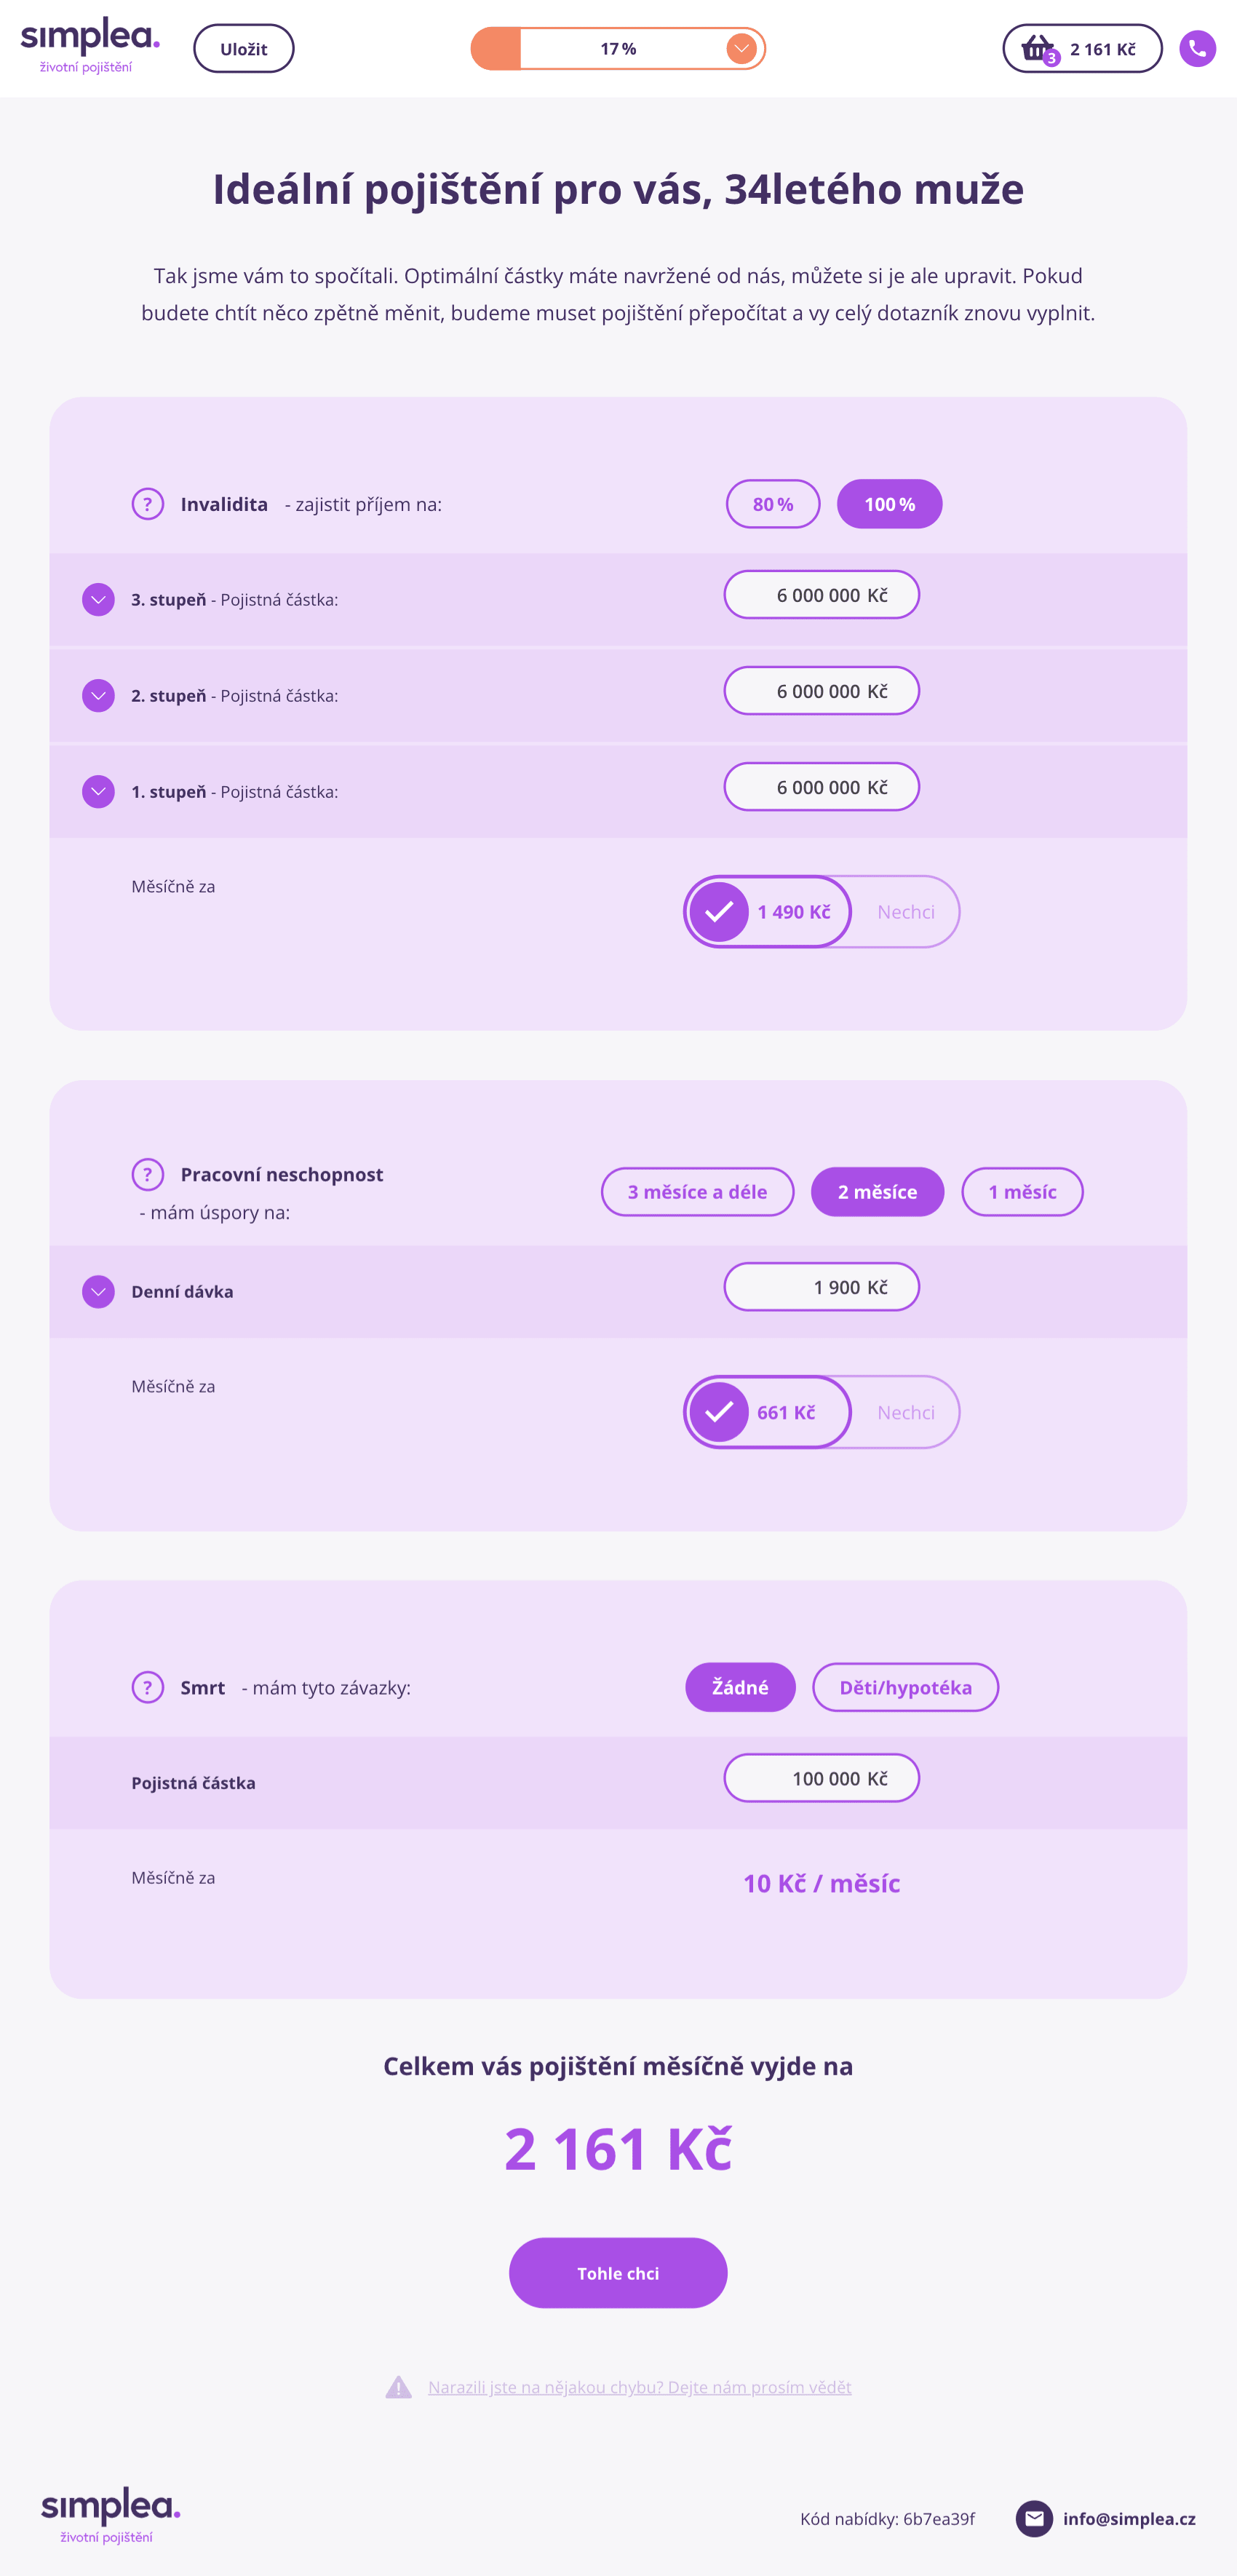Select 80 % income coverage for Invalidita

[772, 504]
